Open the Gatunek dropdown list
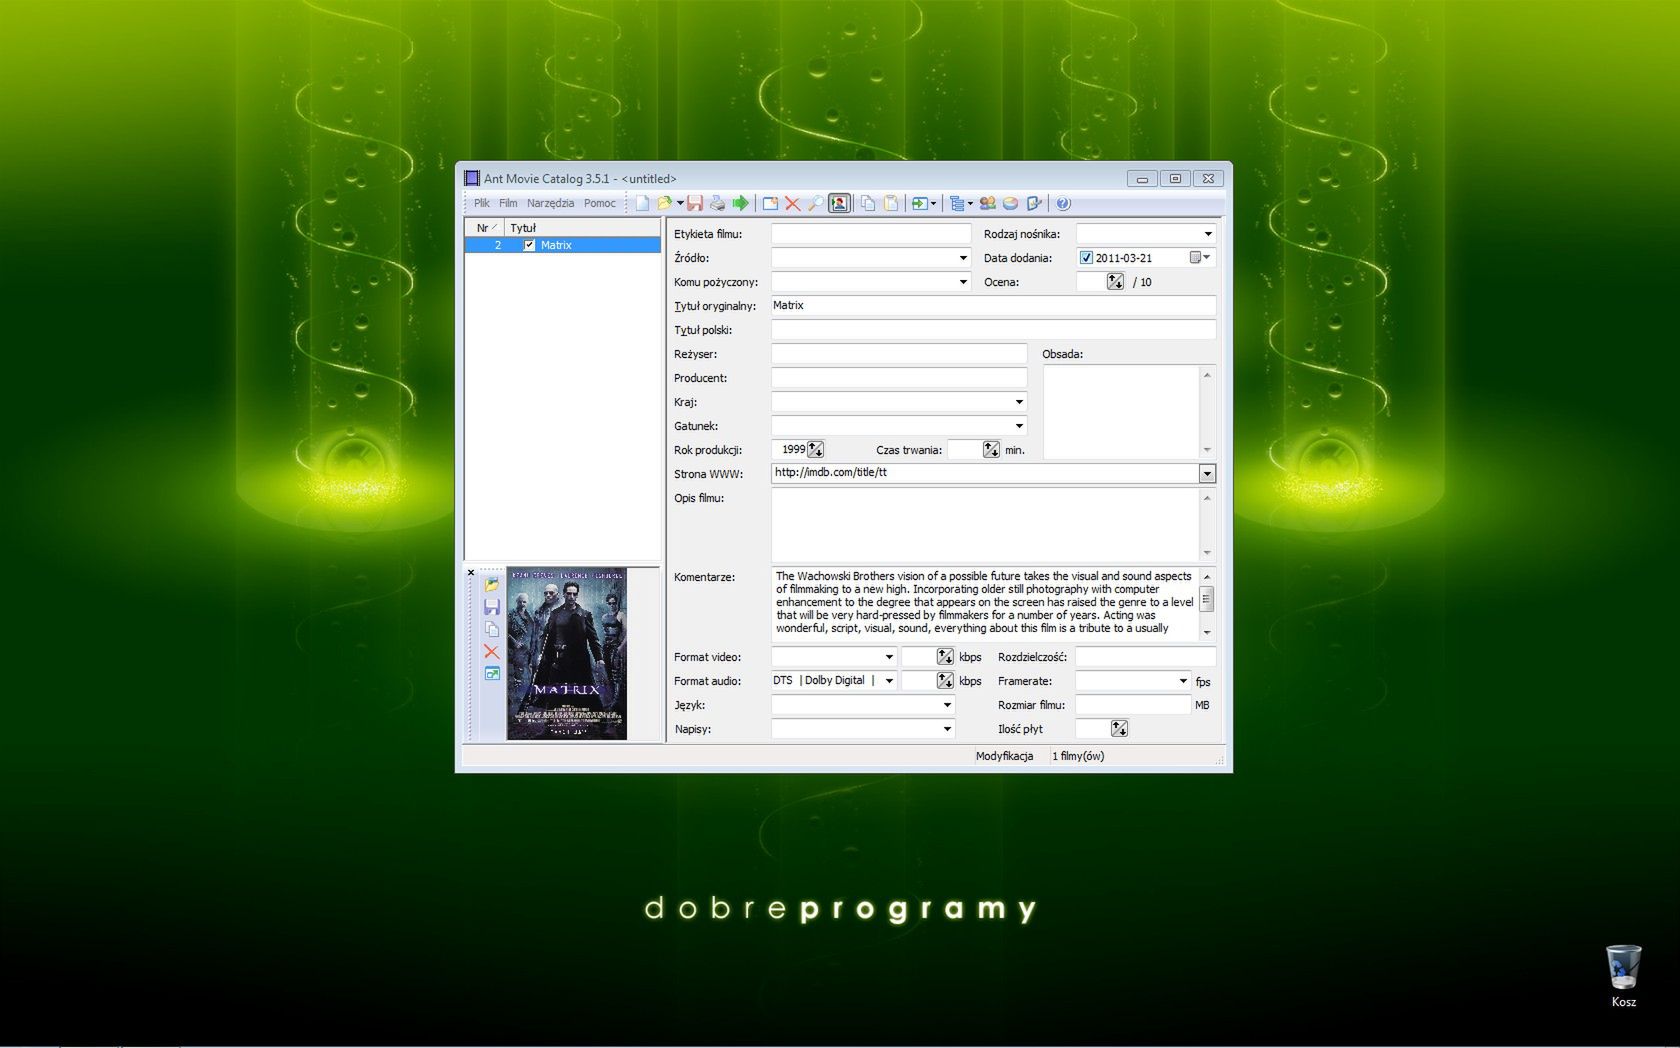The width and height of the screenshot is (1680, 1048). (x=1019, y=425)
